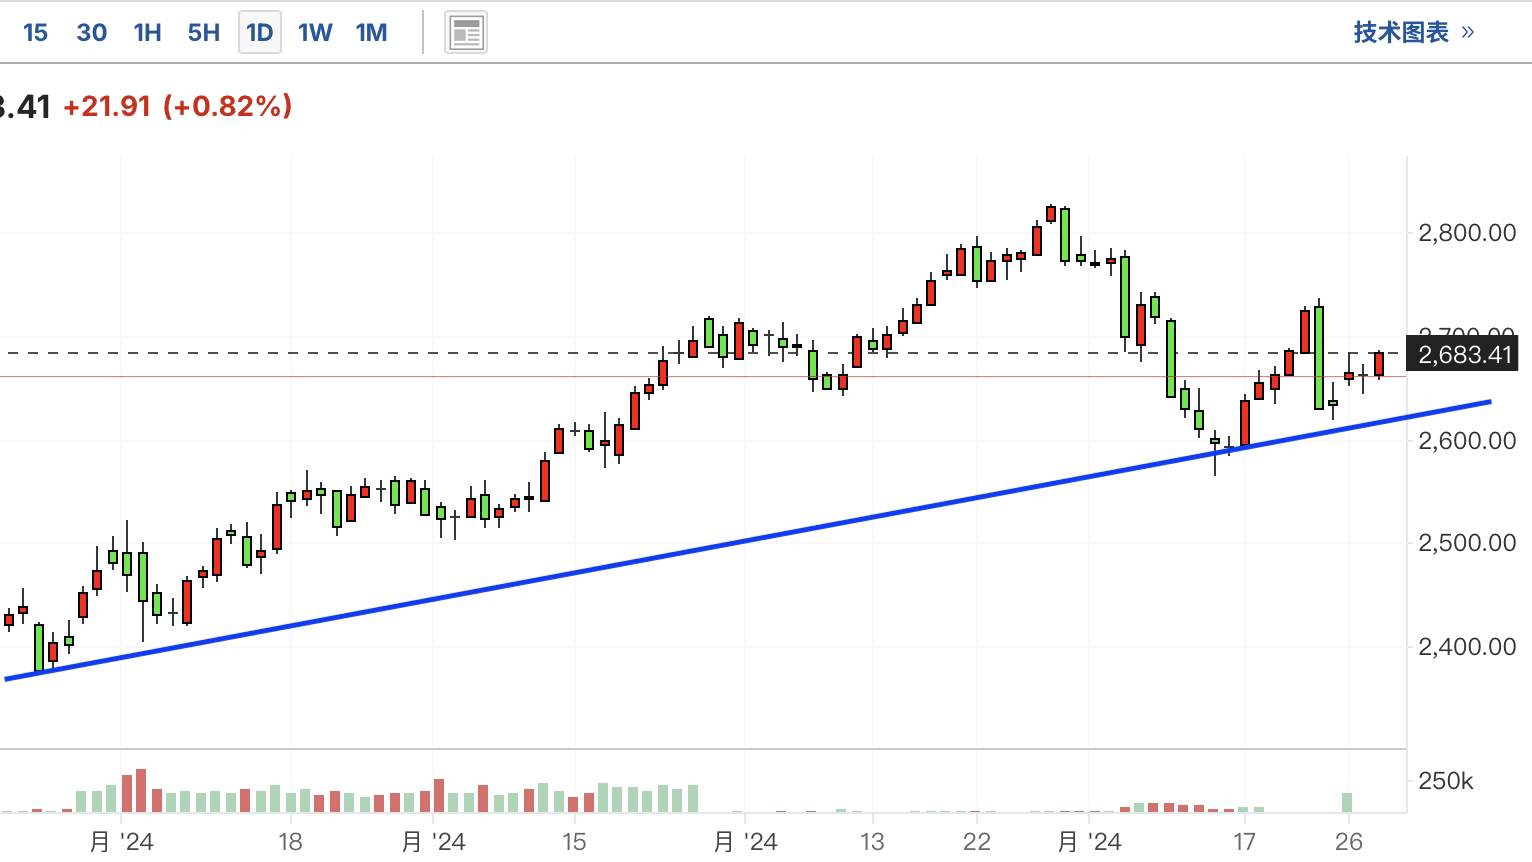Switch to the 1M monthly timeframe
This screenshot has width=1532, height=862.
click(372, 33)
